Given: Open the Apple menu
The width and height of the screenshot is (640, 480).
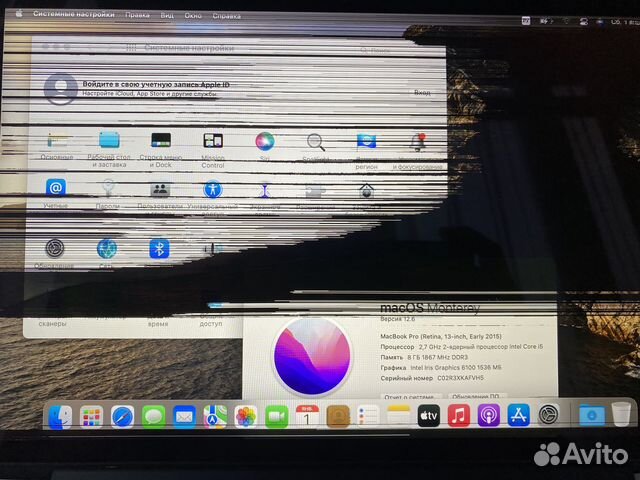Looking at the screenshot, I should (19, 14).
